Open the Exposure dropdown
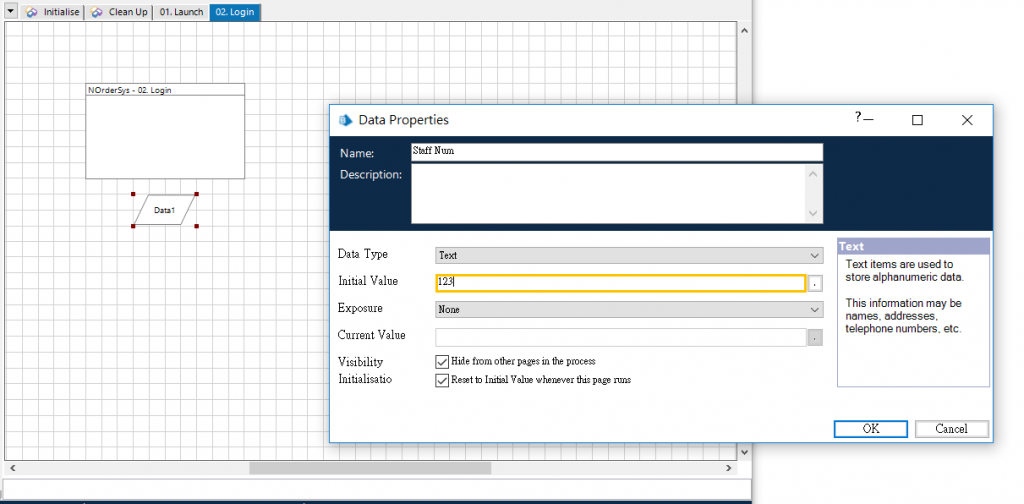Screen dimensions: 1024x504 pos(629,309)
